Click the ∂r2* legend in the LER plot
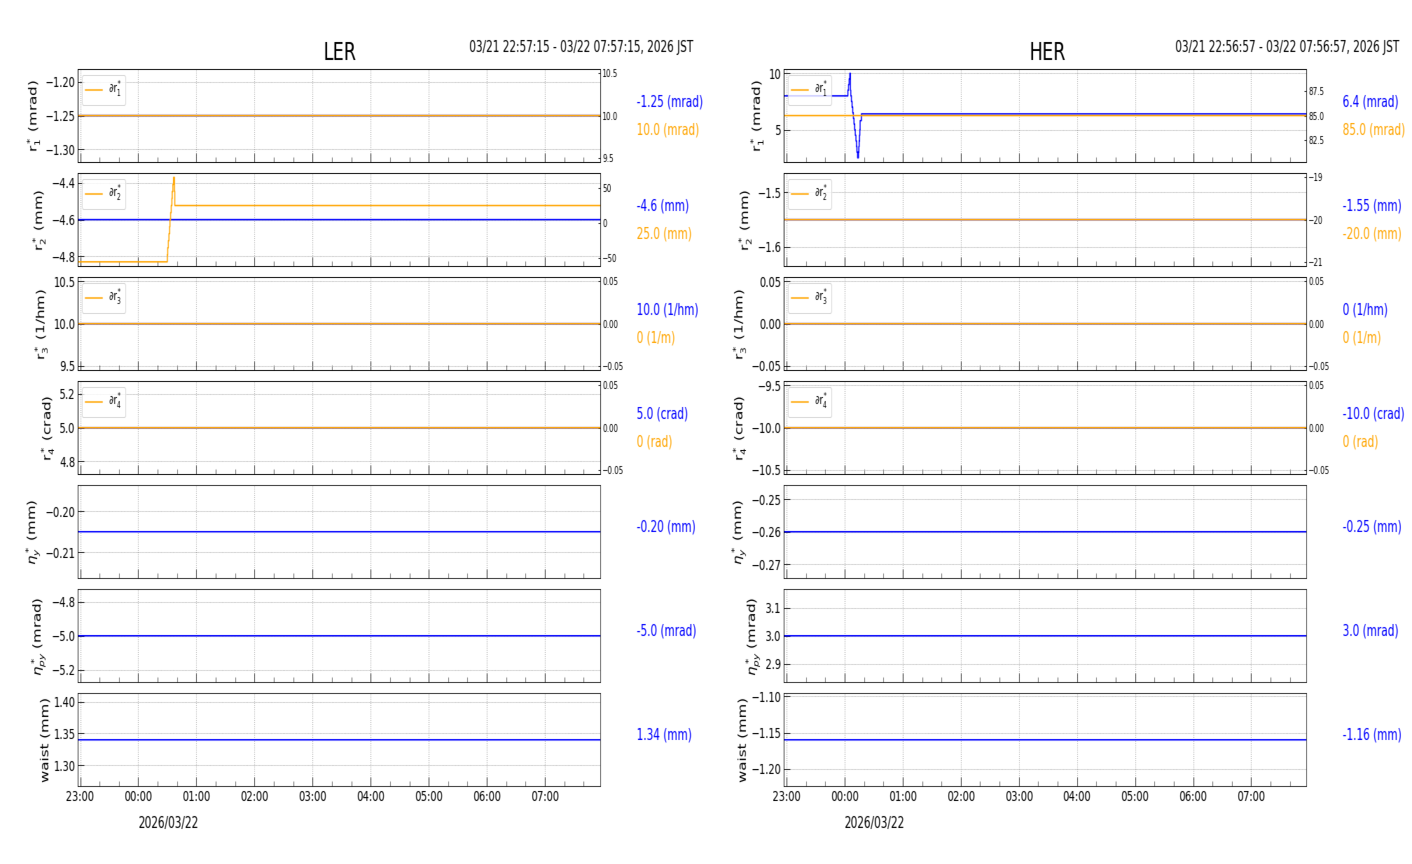The image size is (1412, 864). [104, 193]
